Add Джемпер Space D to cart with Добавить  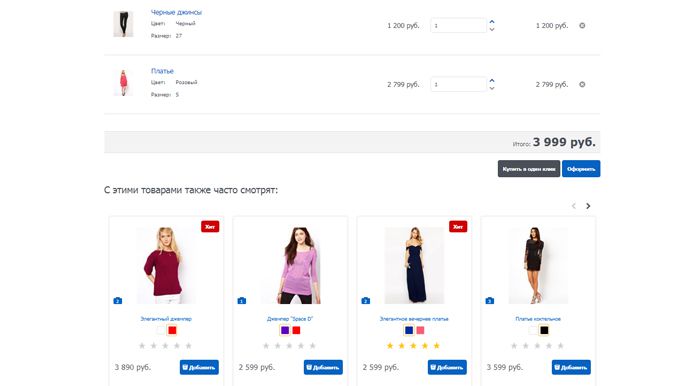(323, 367)
